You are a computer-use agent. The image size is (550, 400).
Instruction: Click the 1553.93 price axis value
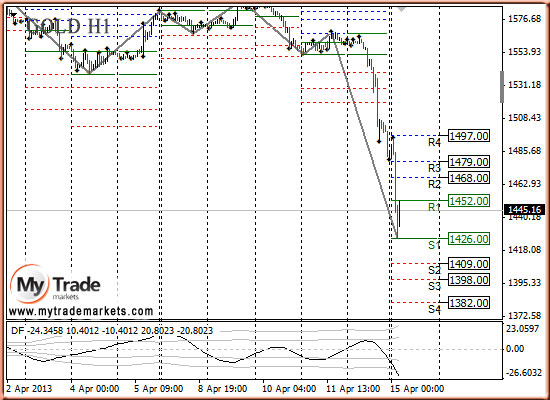525,52
